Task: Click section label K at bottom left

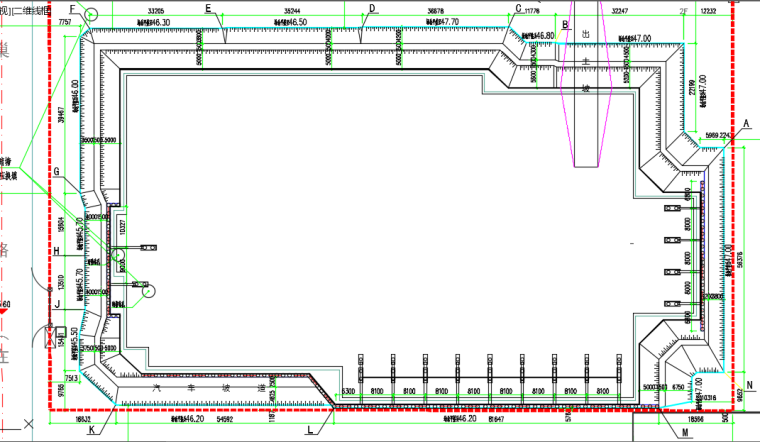Action: [x=92, y=431]
